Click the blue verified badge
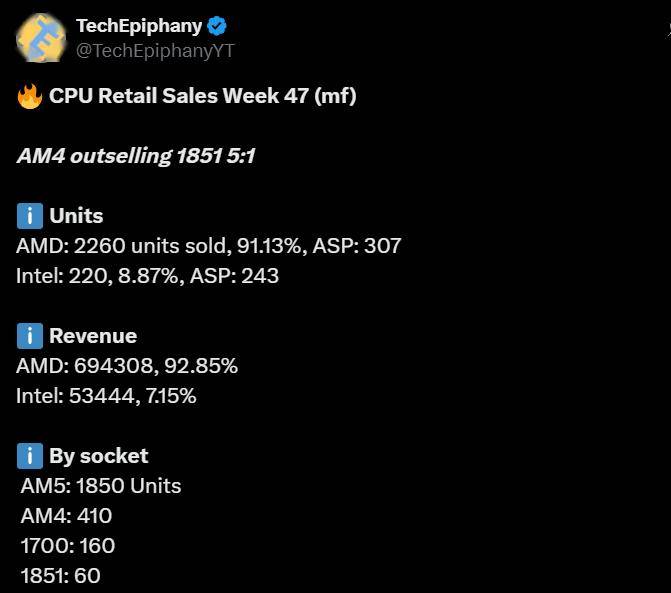The image size is (671, 593). 217,27
